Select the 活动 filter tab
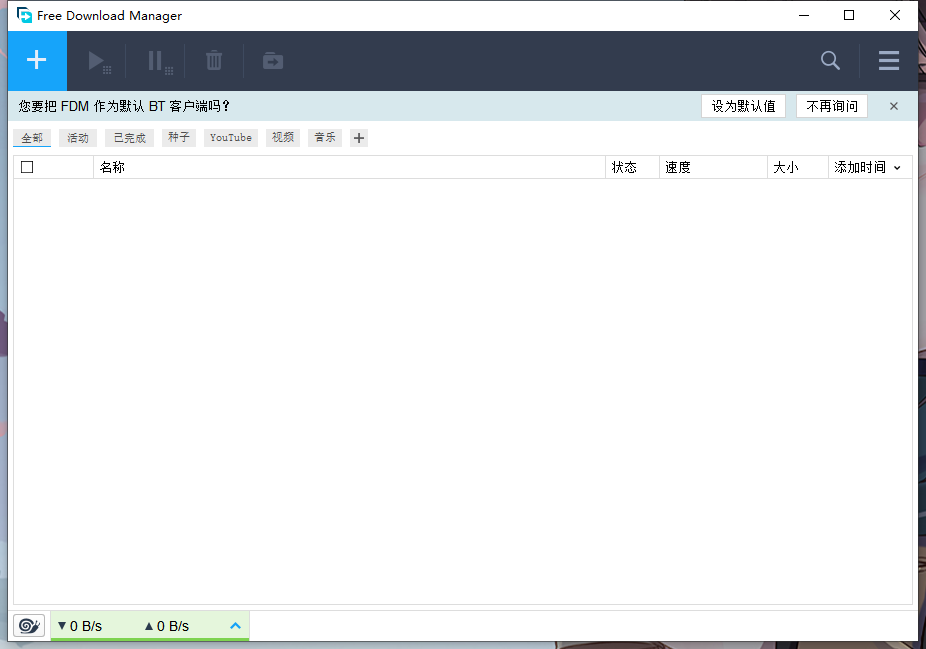The image size is (926, 649). pos(77,138)
